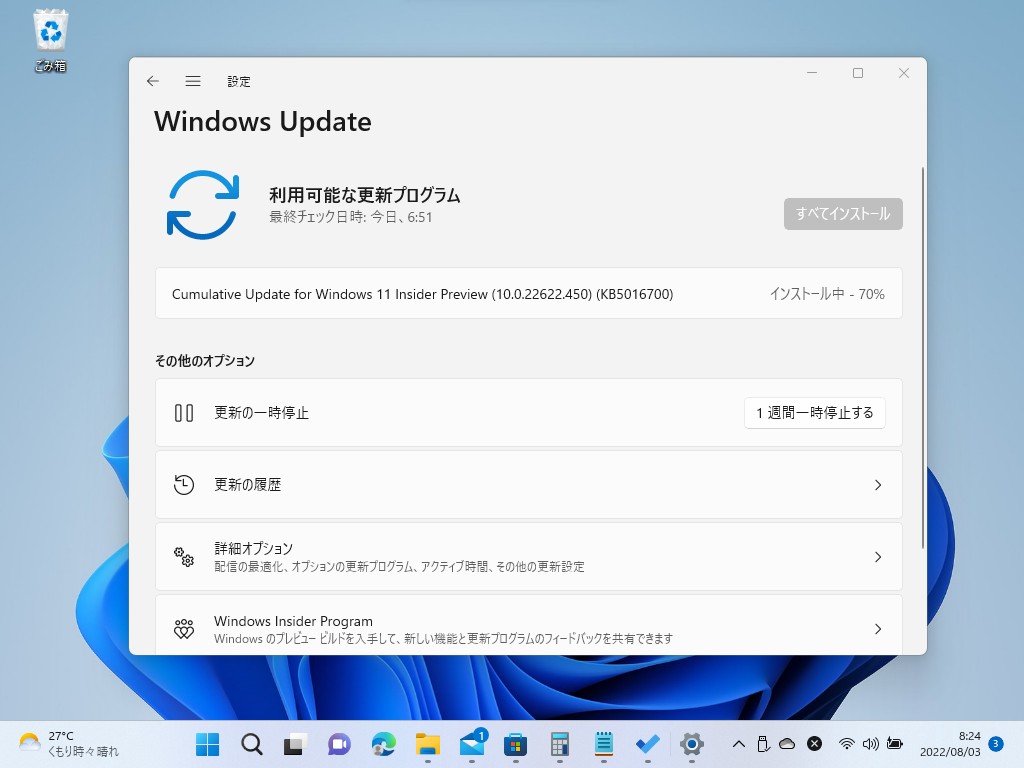Expand the 更新の履歴 row
This screenshot has height=768, width=1024.
click(878, 484)
